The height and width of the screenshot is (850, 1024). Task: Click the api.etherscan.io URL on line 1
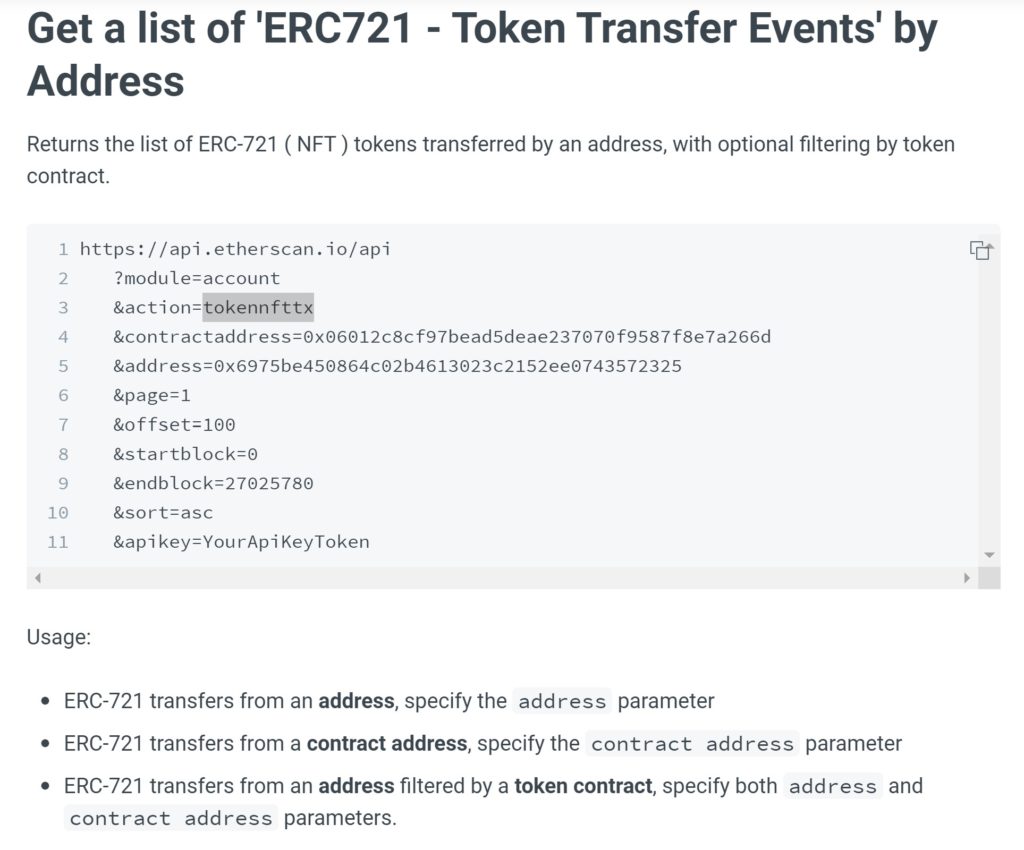coord(235,249)
